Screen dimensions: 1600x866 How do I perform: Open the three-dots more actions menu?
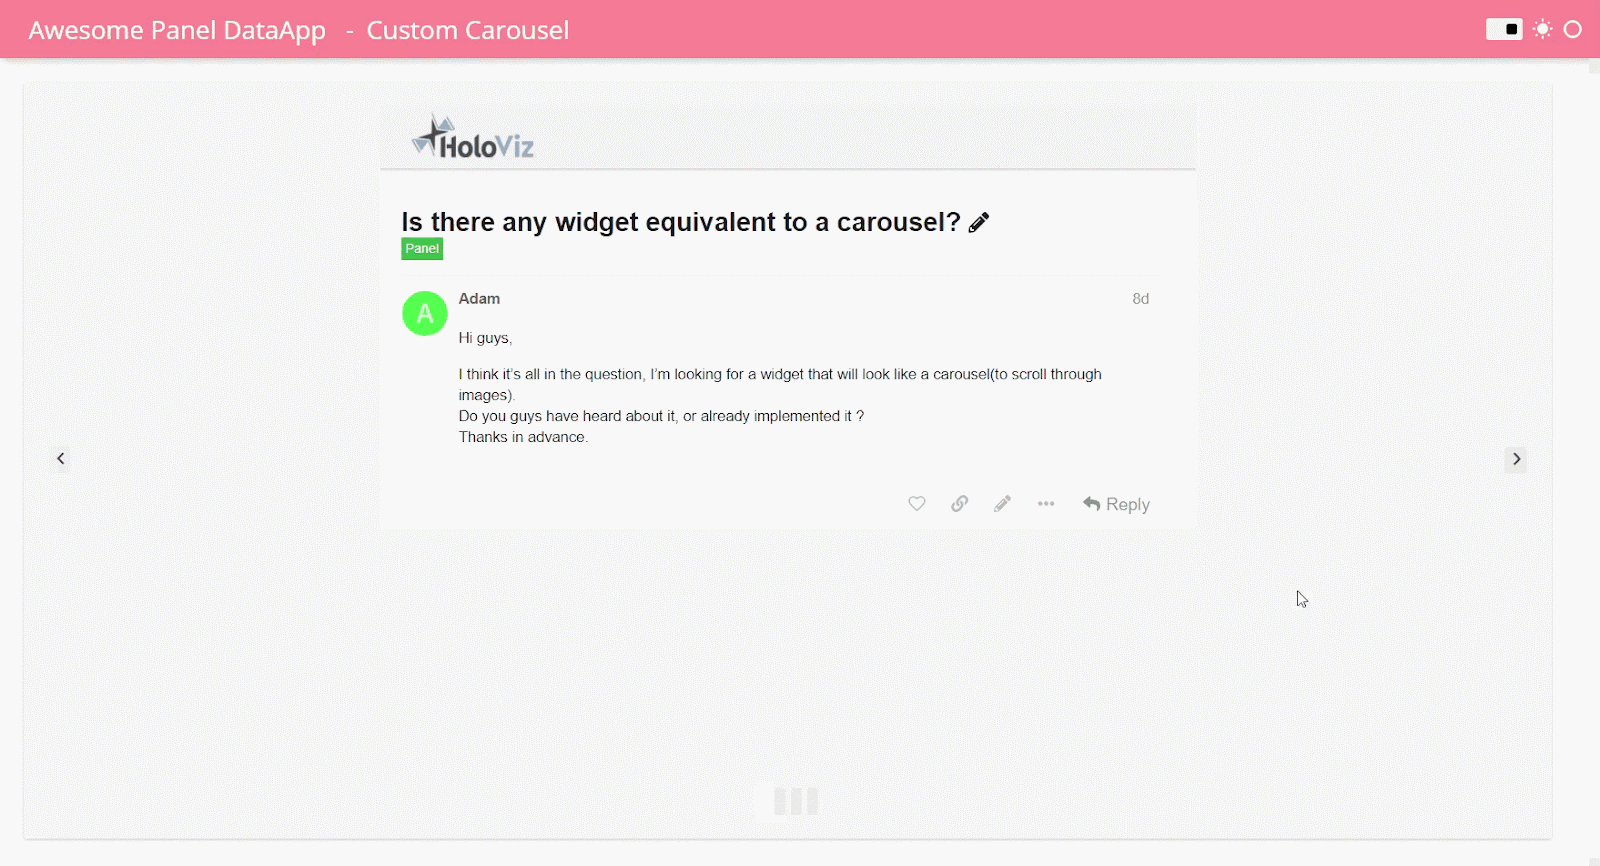pos(1046,504)
